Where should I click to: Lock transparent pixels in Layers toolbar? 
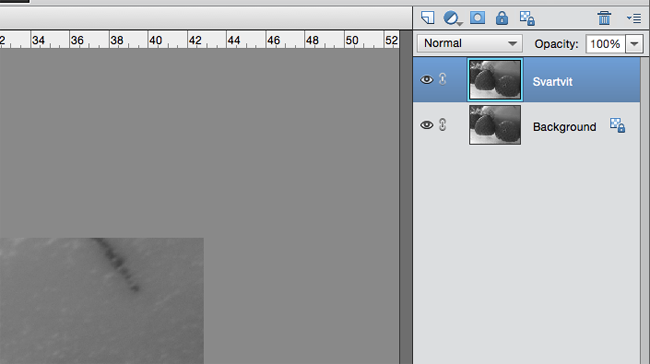tap(527, 18)
